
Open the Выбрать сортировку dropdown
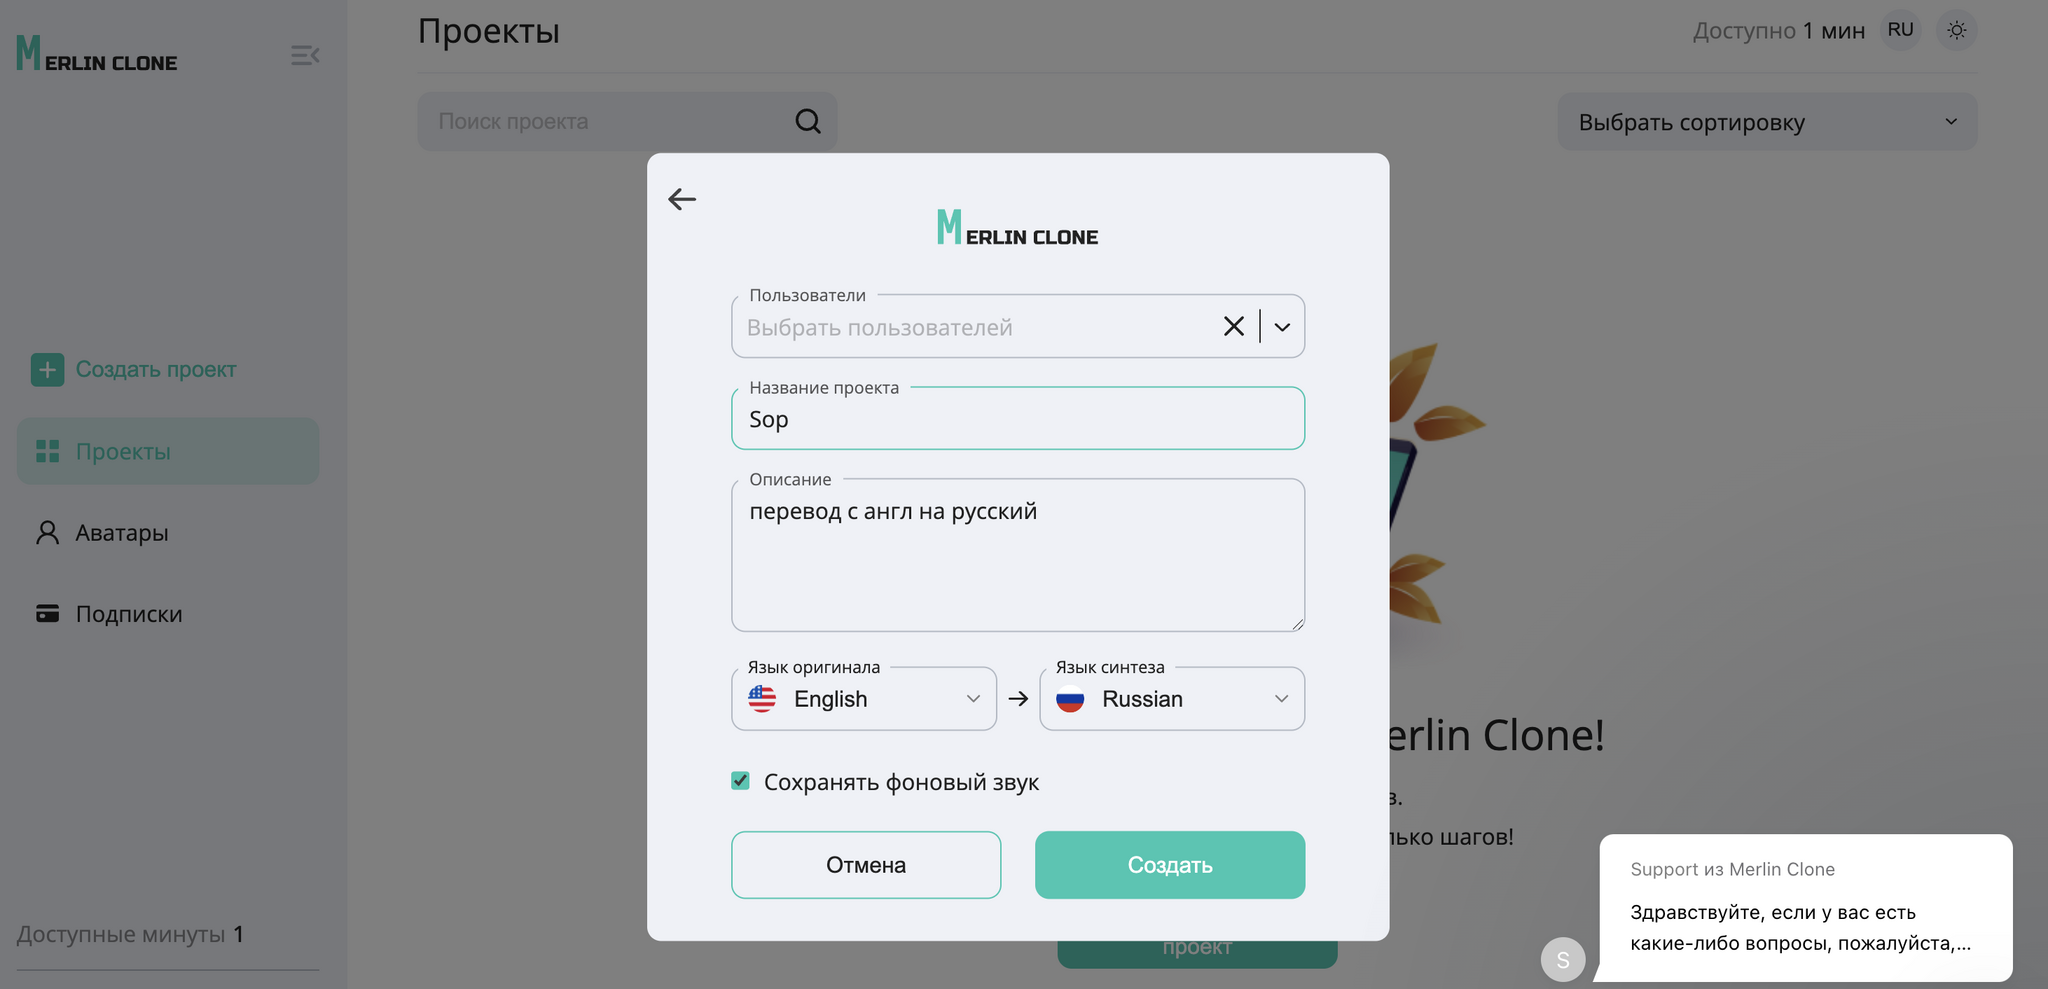(1767, 122)
